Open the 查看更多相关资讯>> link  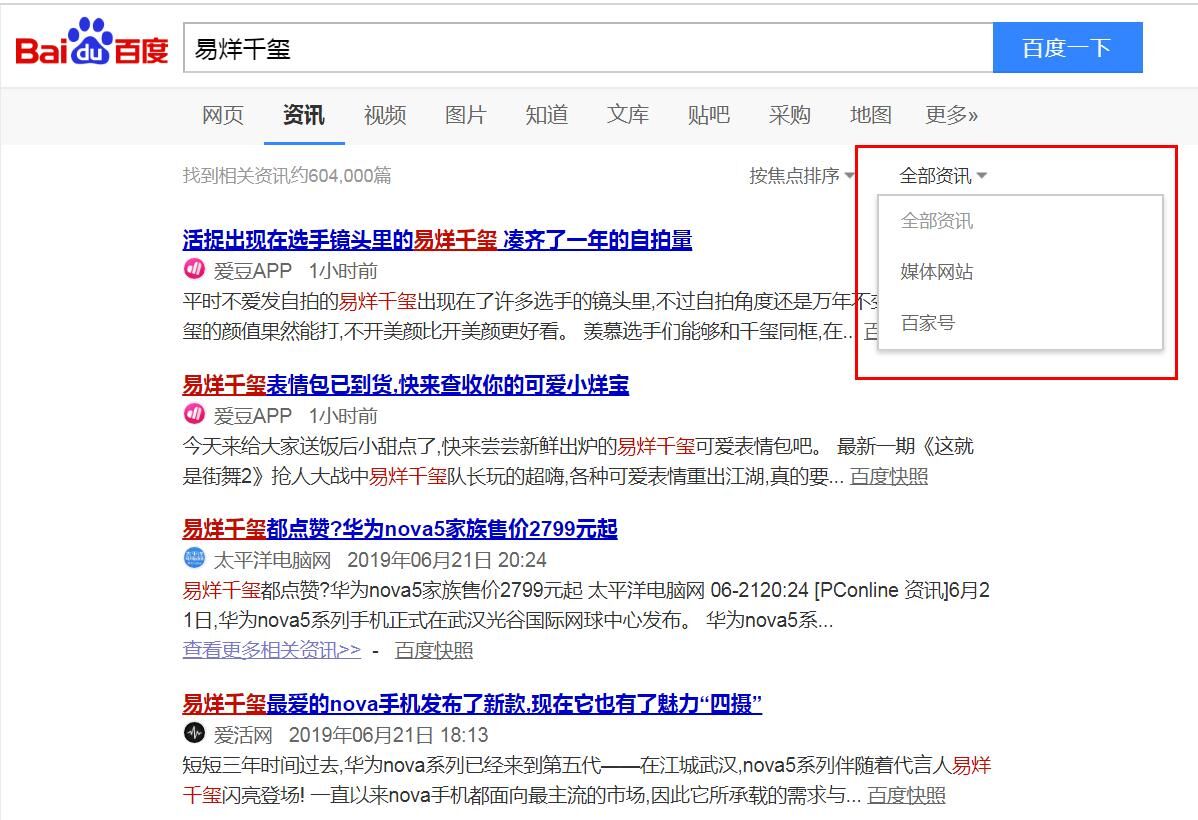[x=270, y=650]
